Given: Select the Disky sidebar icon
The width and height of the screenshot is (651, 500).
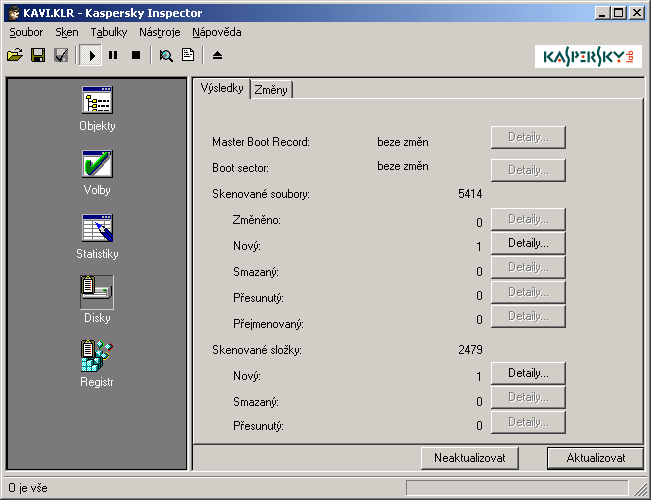Looking at the screenshot, I should pyautogui.click(x=97, y=292).
